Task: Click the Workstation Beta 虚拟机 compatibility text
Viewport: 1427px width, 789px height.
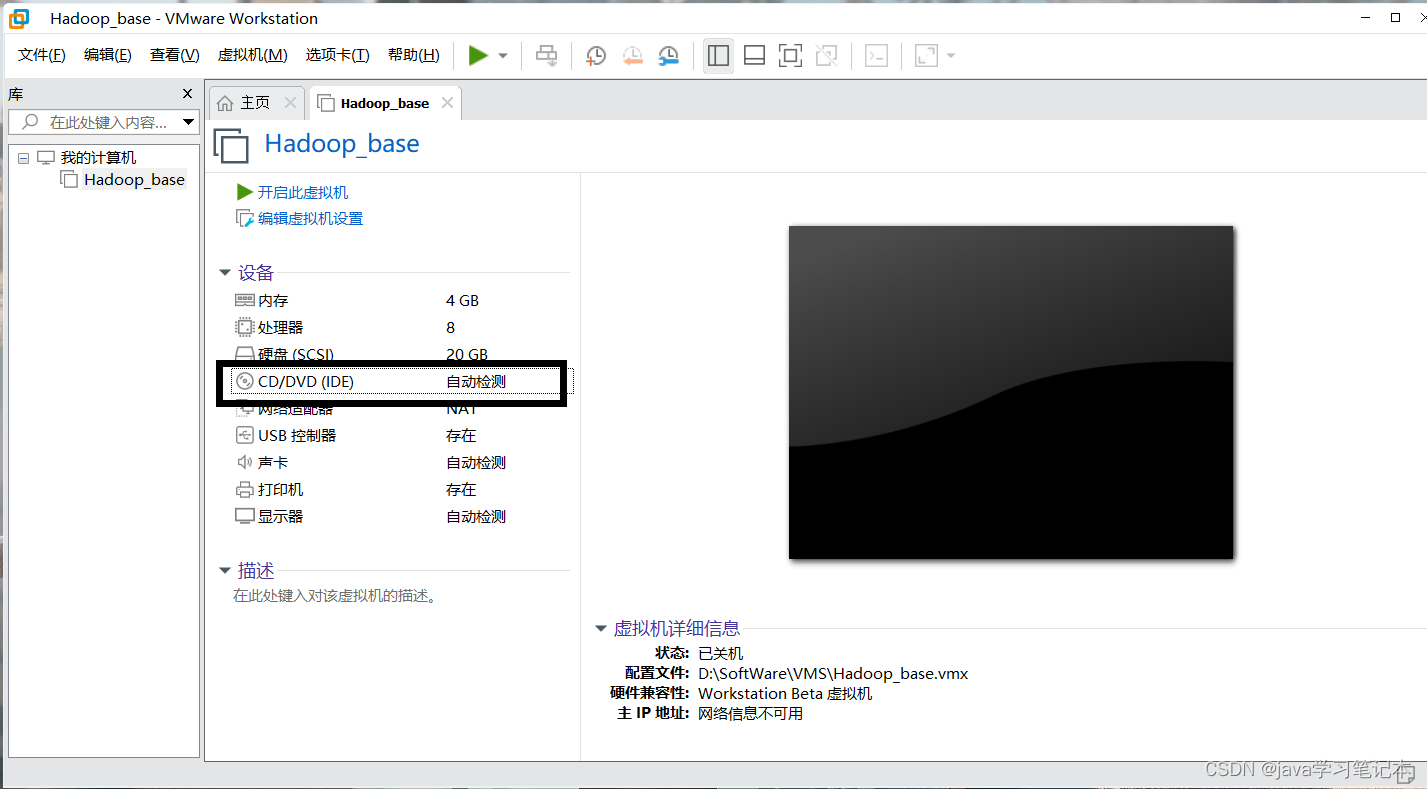Action: tap(785, 694)
